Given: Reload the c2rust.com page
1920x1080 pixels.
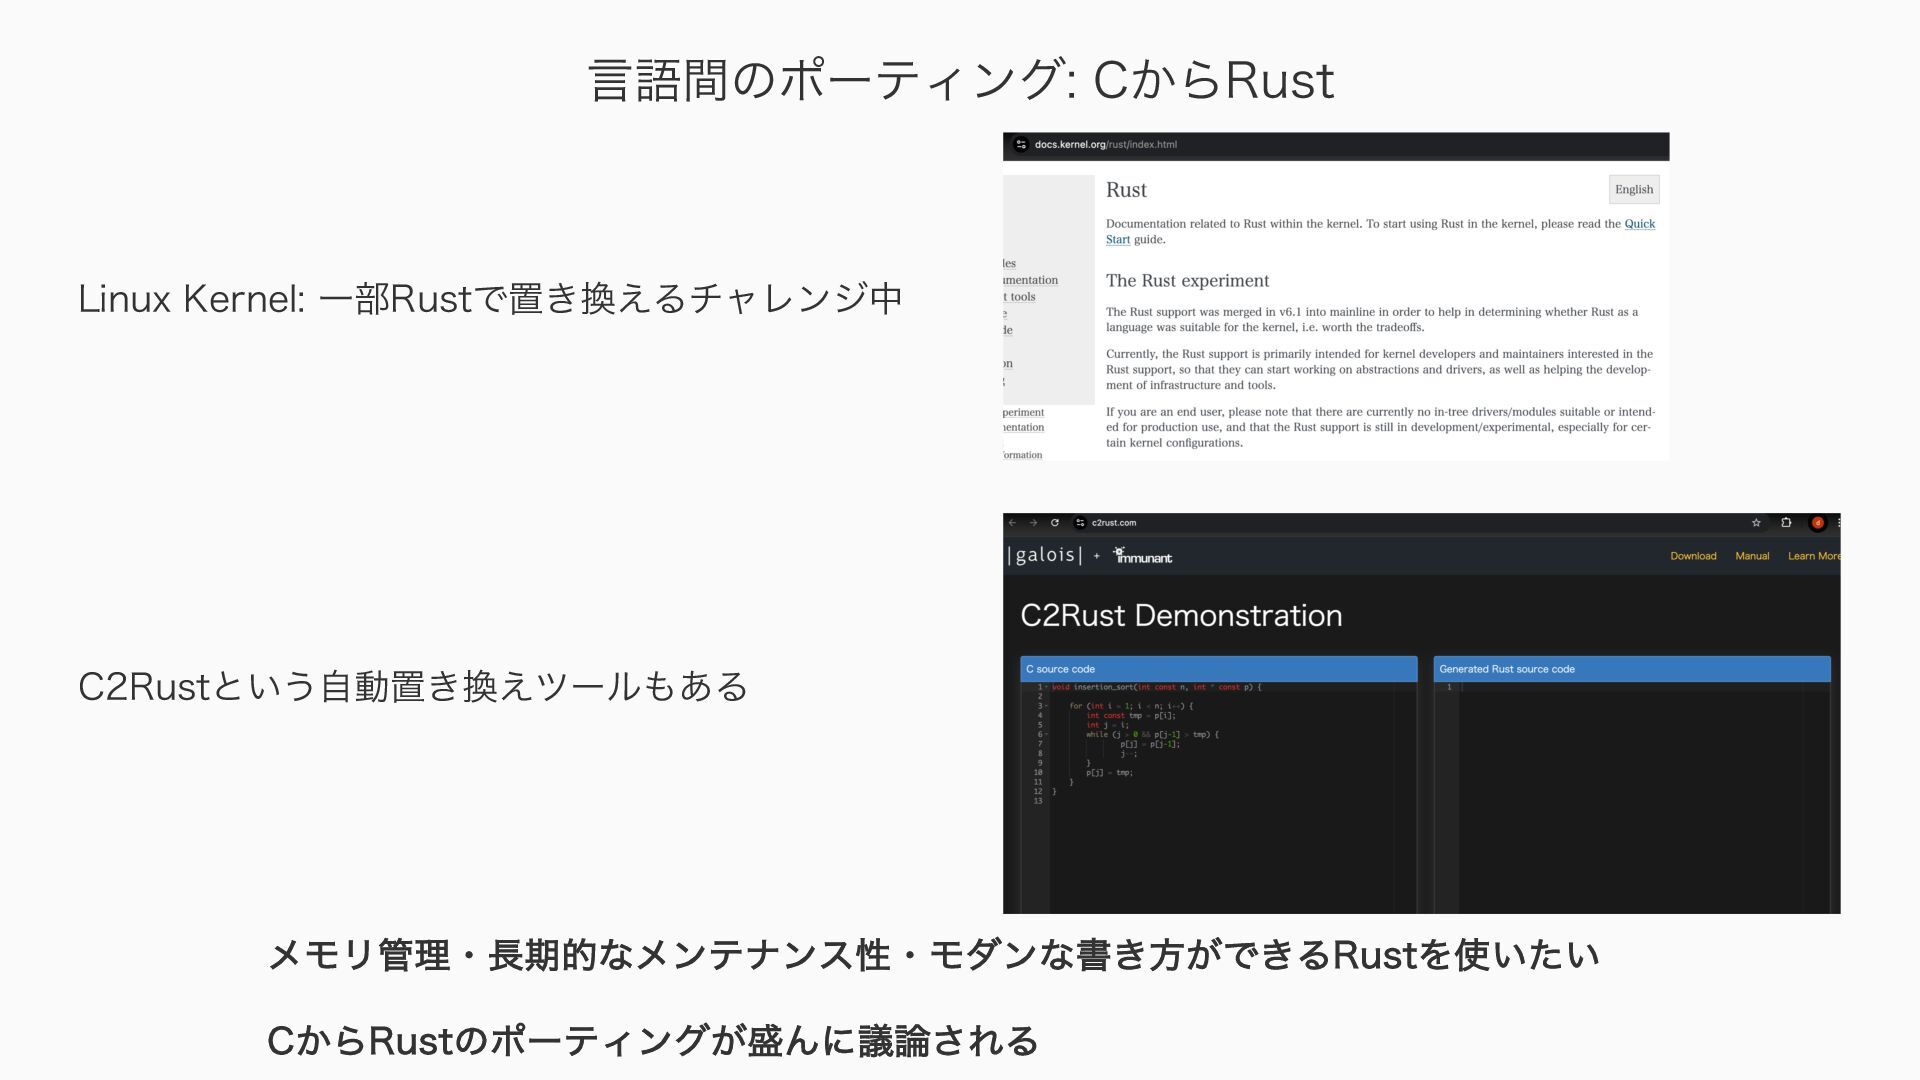Looking at the screenshot, I should point(1054,523).
